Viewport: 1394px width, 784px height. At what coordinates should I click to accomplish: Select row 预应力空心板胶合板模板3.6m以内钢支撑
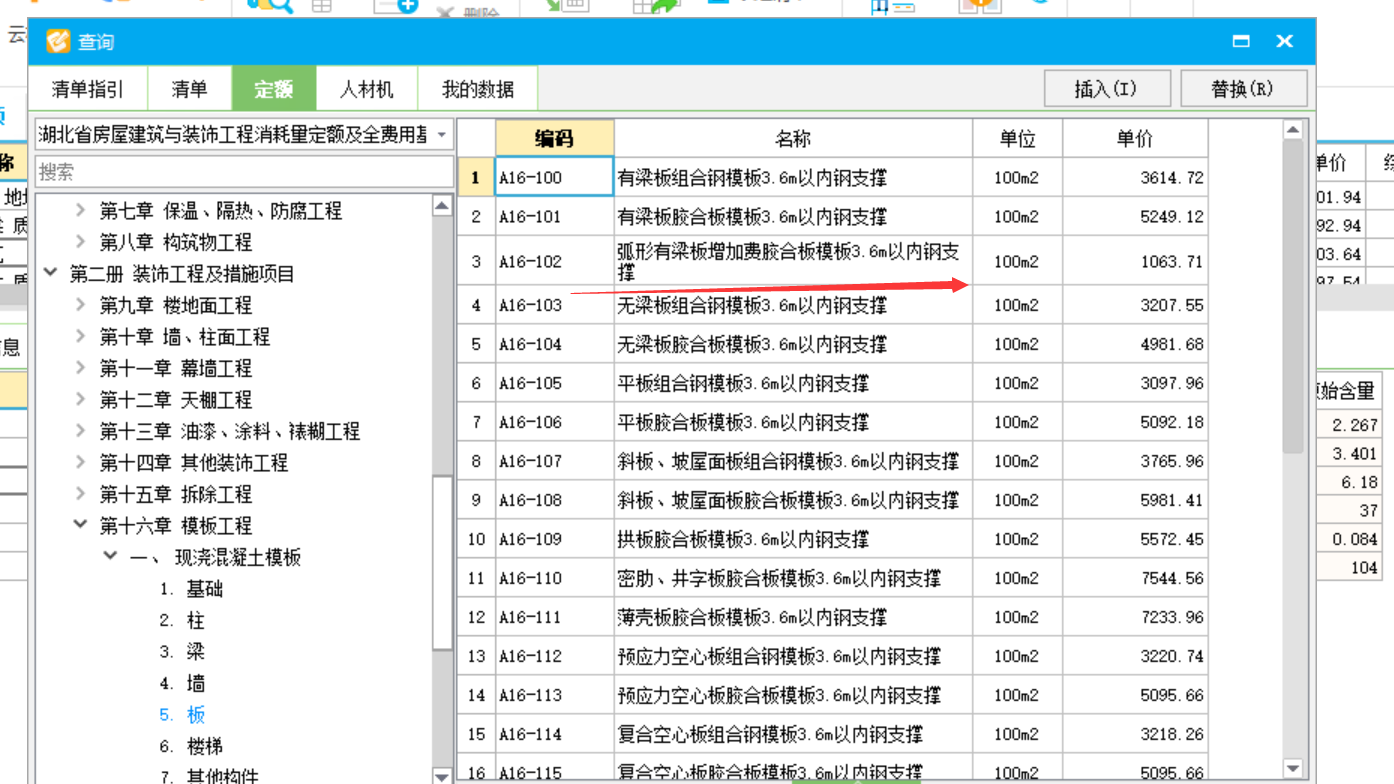click(x=832, y=695)
